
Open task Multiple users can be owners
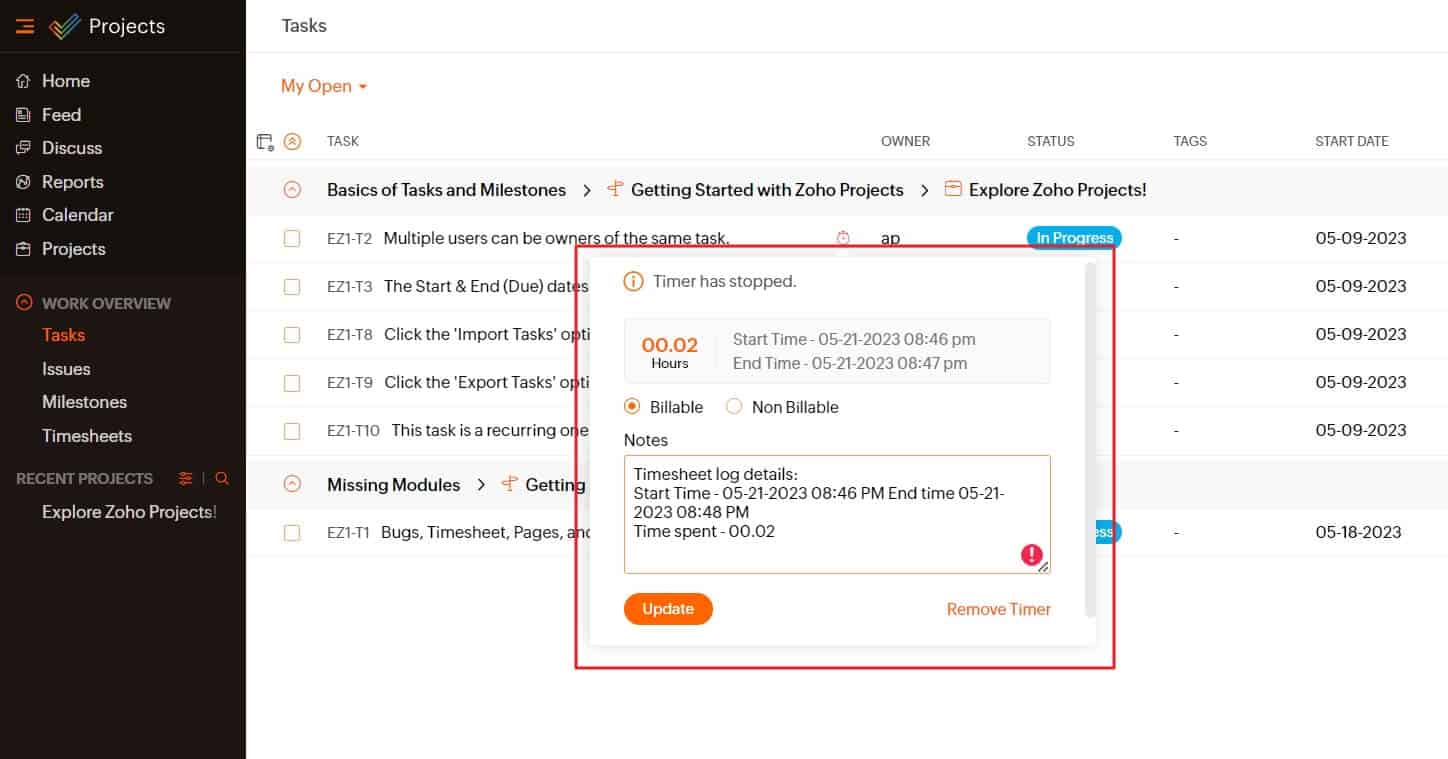[557, 238]
